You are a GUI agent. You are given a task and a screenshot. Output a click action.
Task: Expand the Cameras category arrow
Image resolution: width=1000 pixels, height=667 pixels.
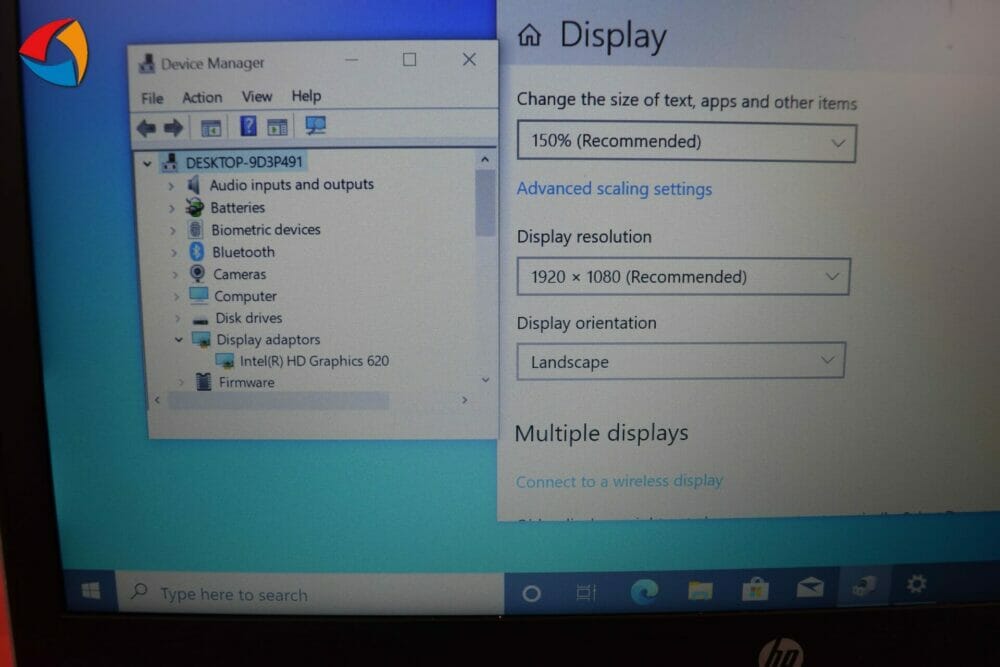tap(175, 275)
